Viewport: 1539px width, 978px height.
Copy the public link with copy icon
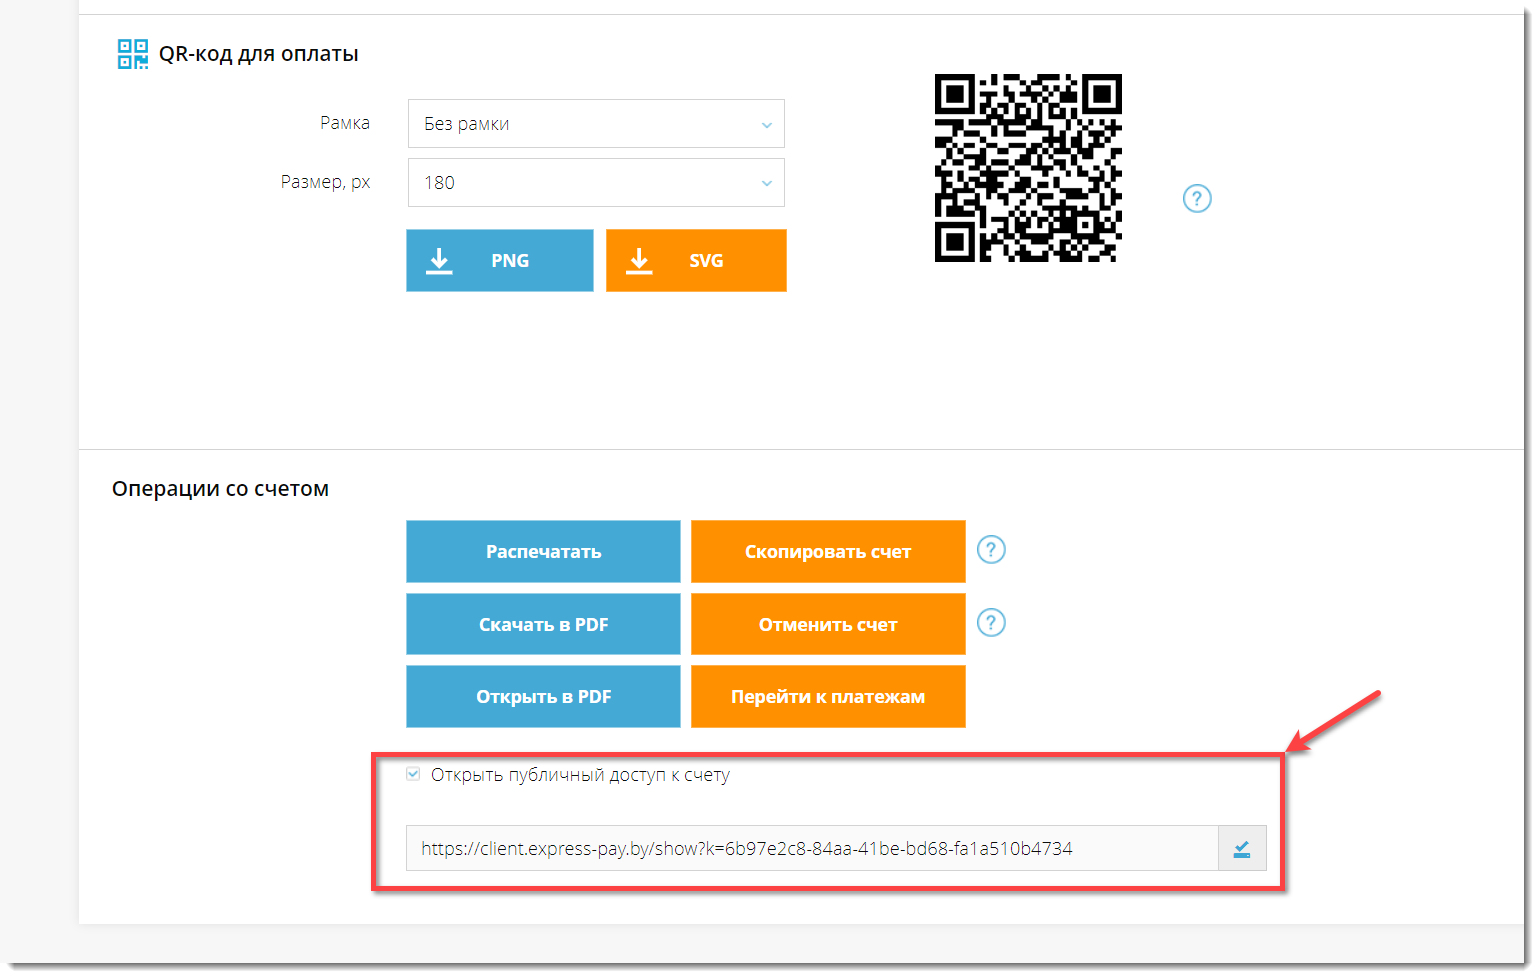tap(1242, 849)
